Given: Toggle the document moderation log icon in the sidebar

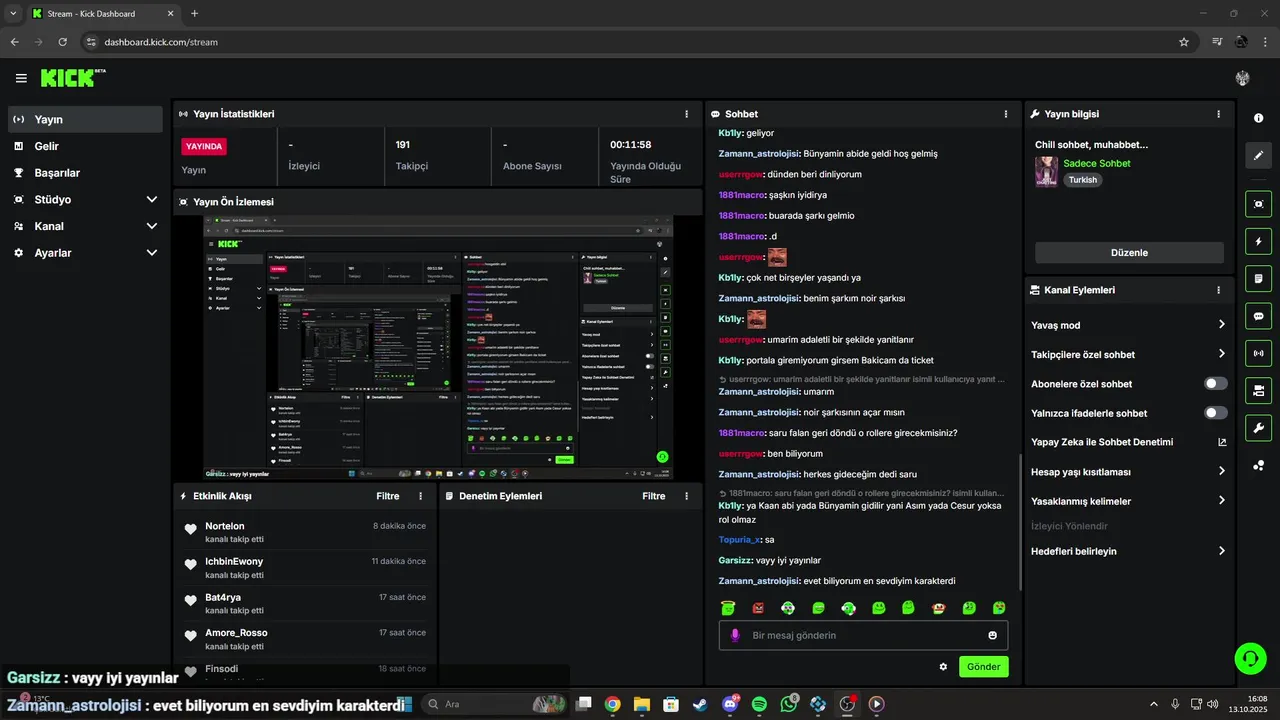Looking at the screenshot, I should pyautogui.click(x=1258, y=278).
